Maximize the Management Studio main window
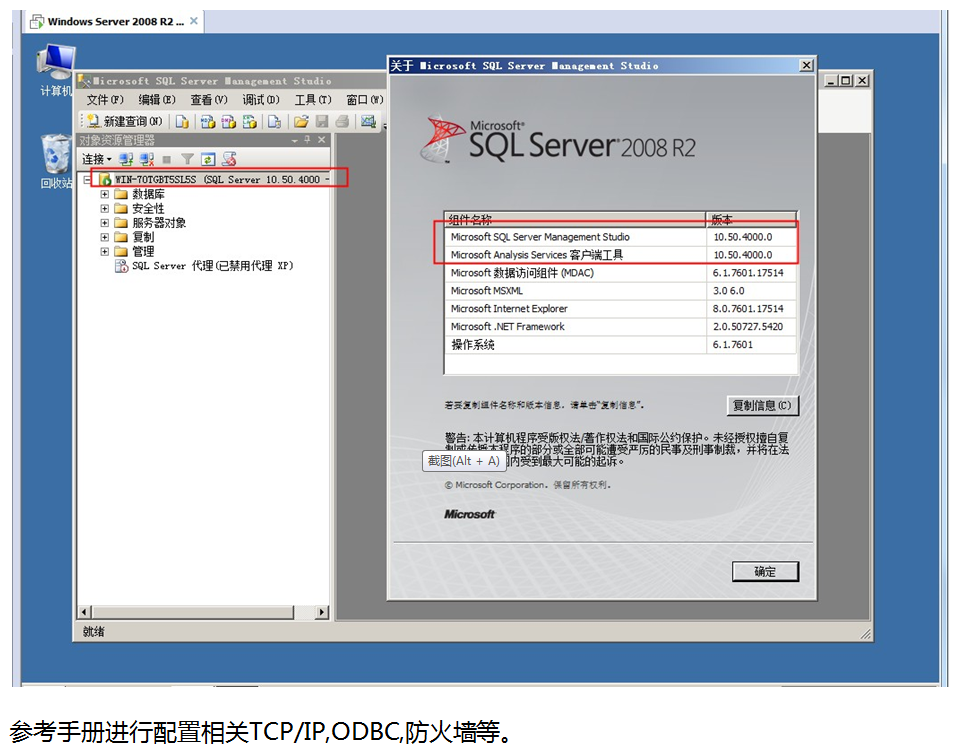Viewport: 959px width, 747px height. tap(846, 80)
